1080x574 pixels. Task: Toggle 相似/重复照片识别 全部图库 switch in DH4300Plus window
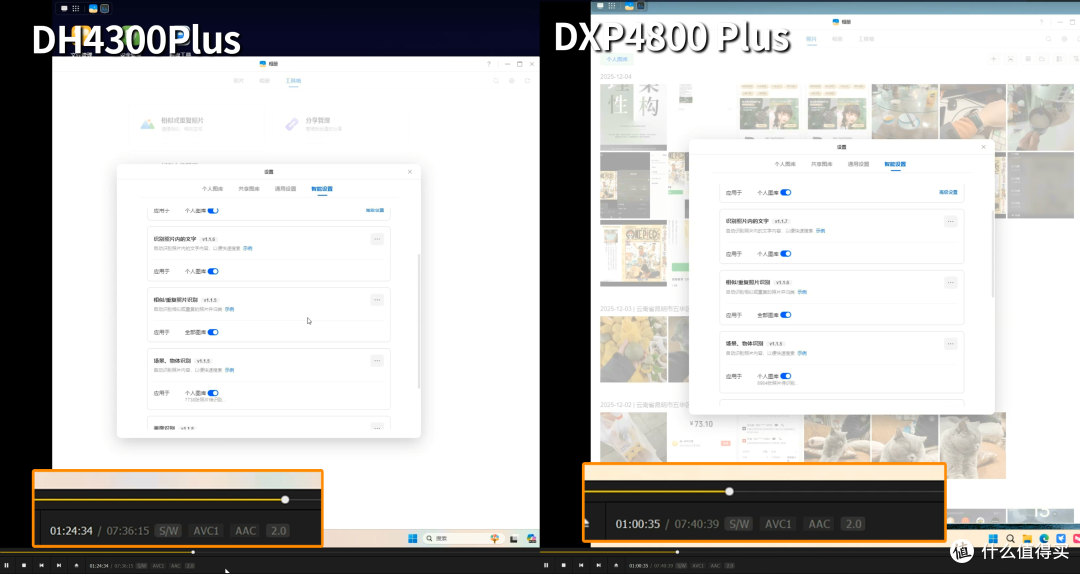[x=214, y=332]
